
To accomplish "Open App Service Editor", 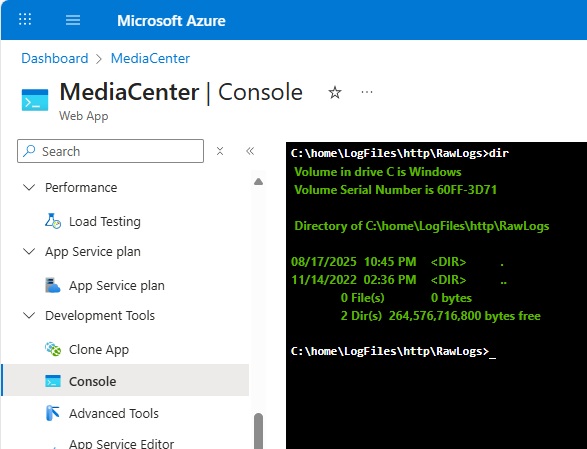I will click(x=121, y=443).
